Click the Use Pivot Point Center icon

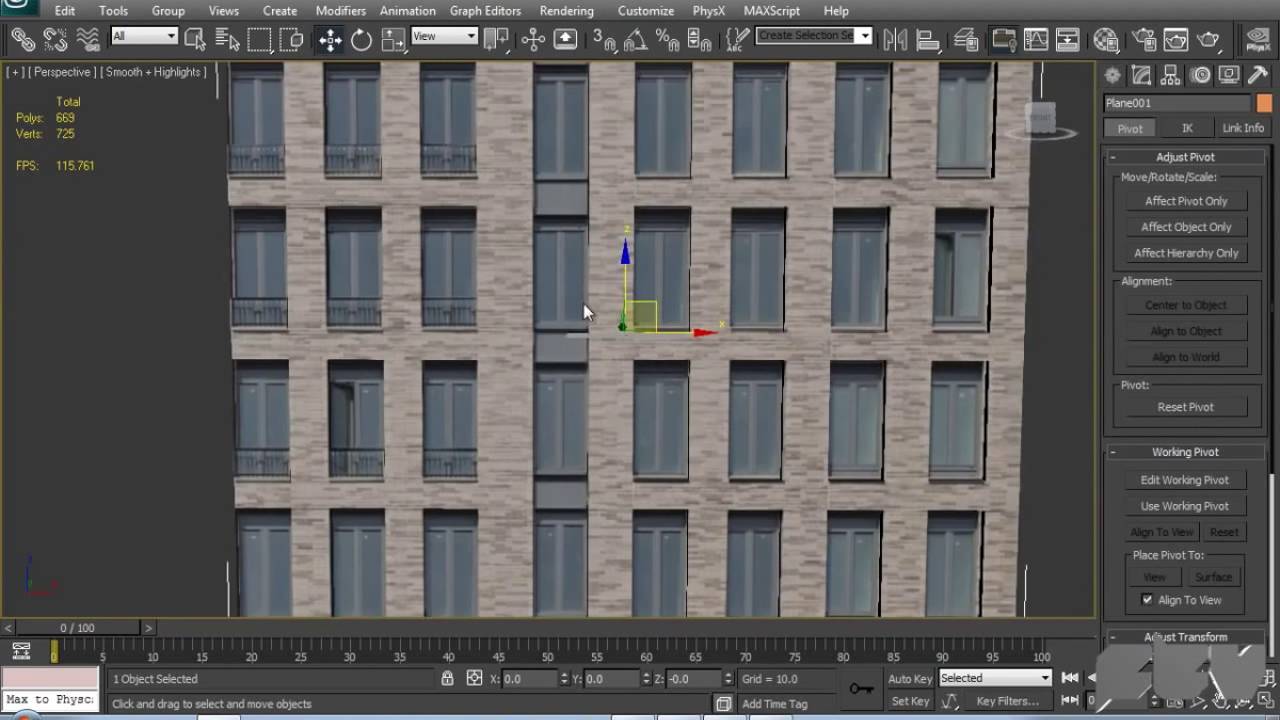click(495, 39)
